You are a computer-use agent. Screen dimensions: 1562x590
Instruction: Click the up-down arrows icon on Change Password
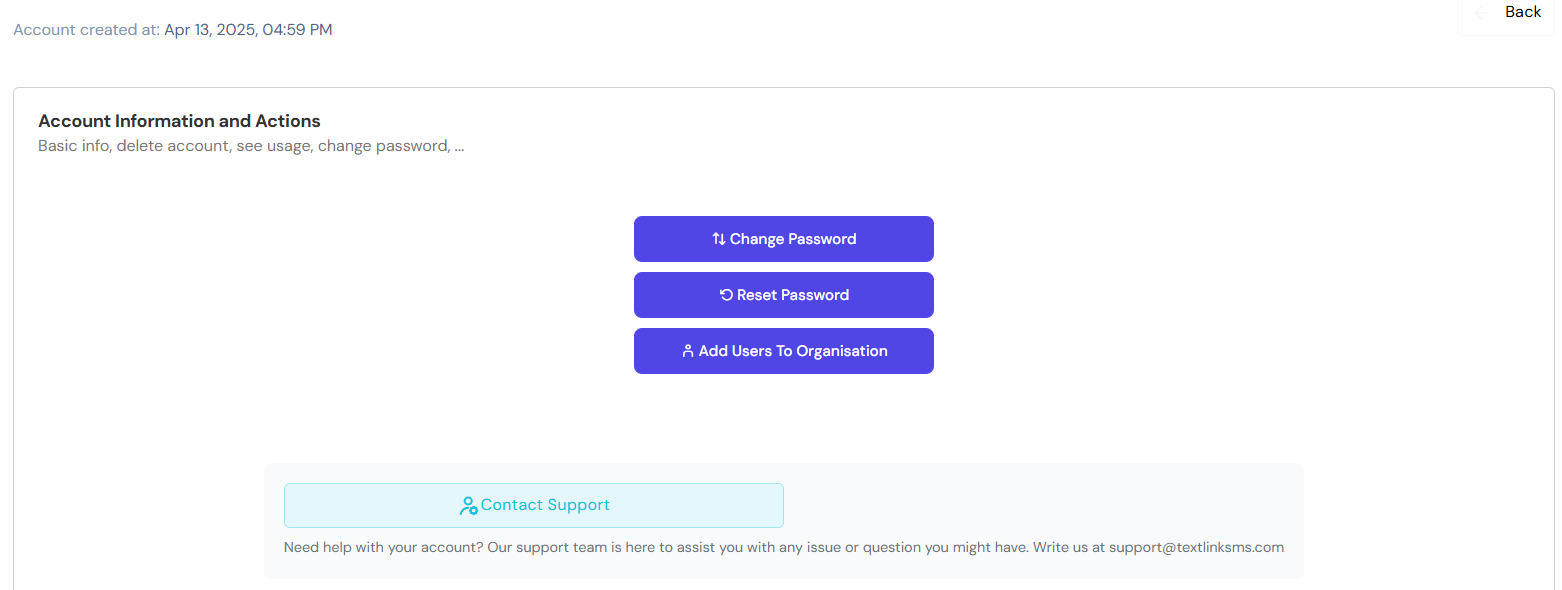(x=719, y=239)
